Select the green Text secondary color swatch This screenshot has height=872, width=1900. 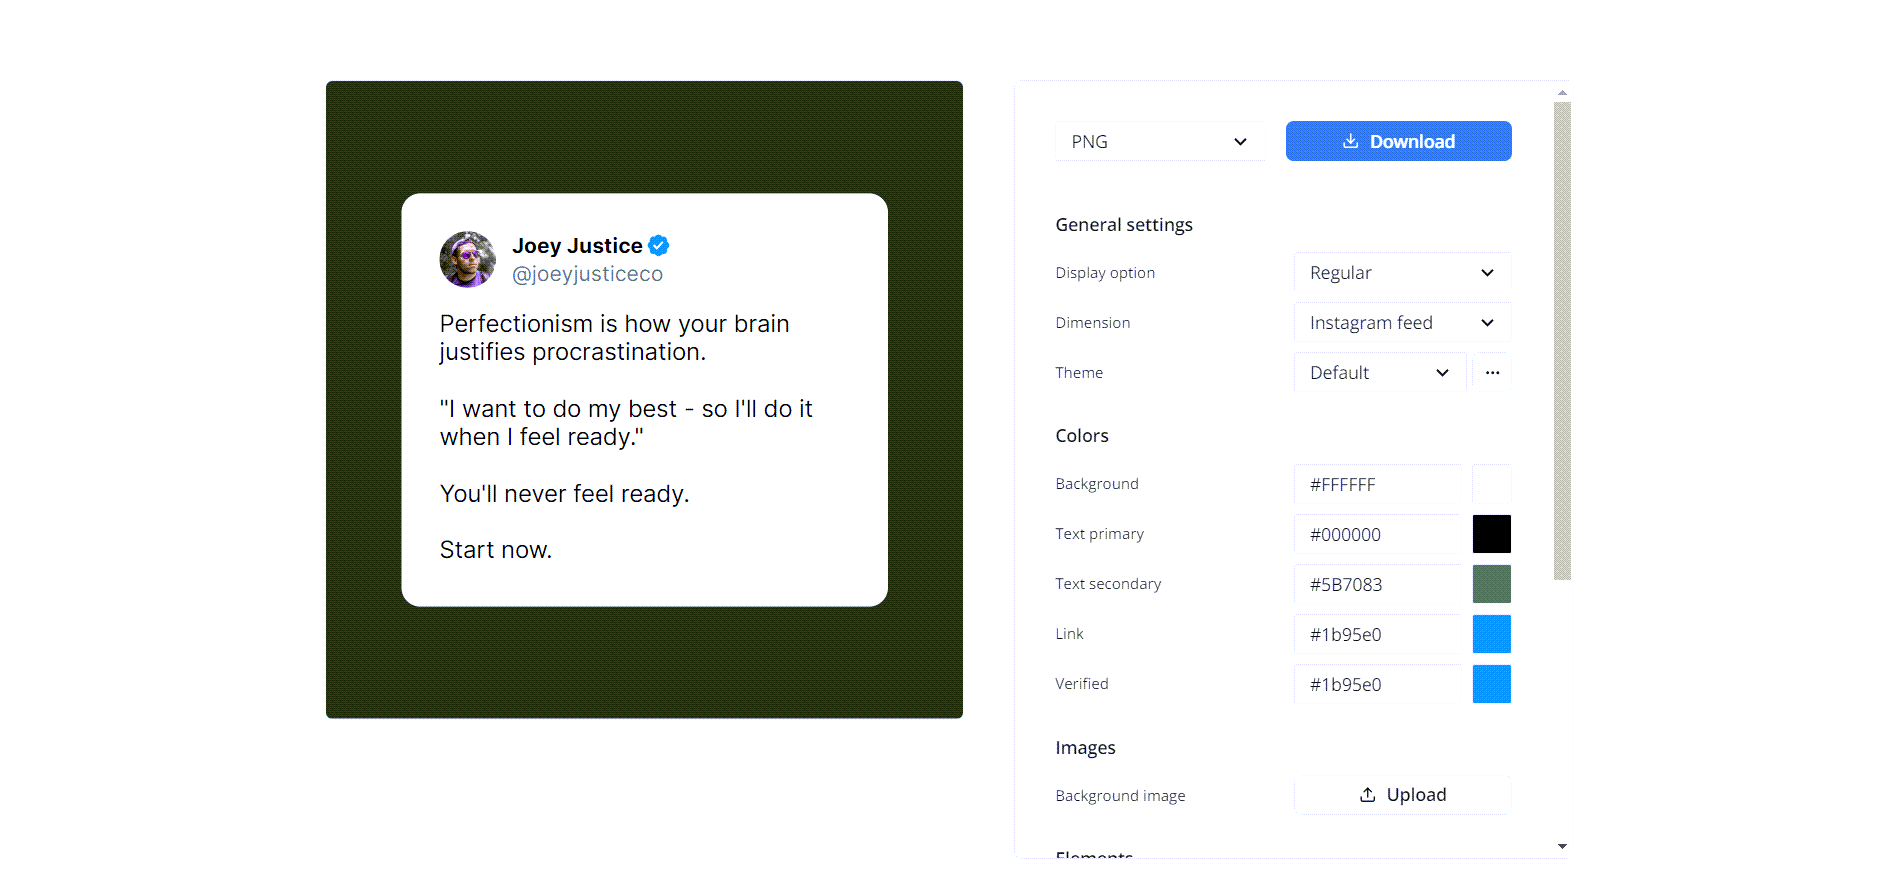pos(1491,584)
